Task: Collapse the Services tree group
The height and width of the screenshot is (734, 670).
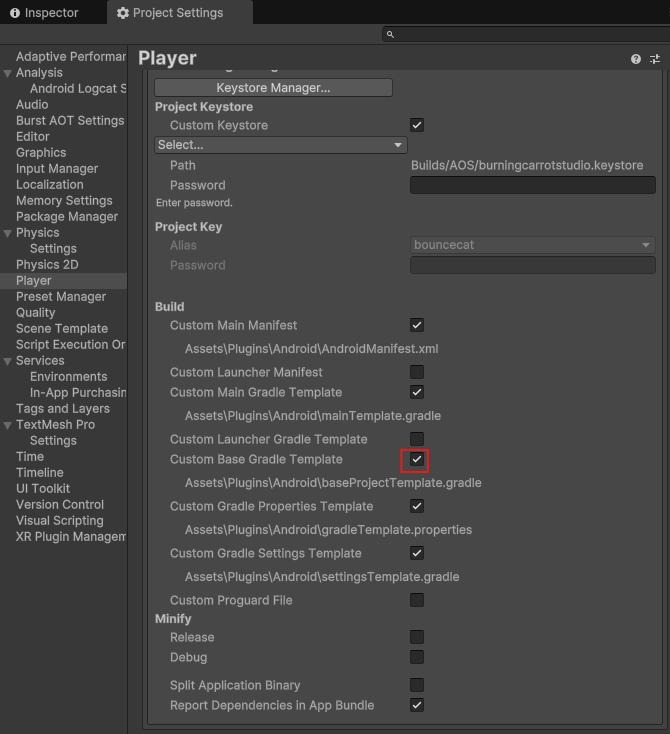Action: click(x=7, y=361)
